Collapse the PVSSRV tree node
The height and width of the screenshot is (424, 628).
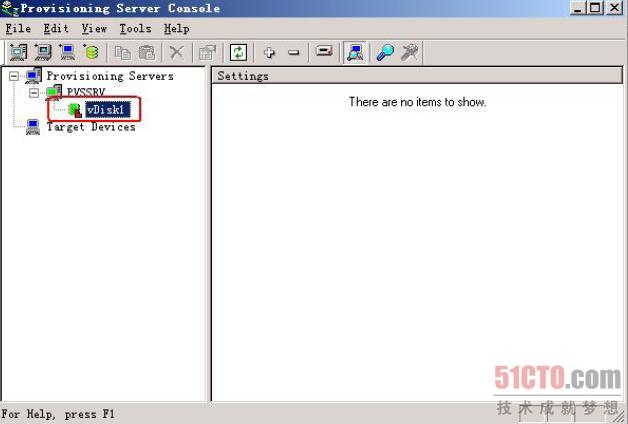[x=34, y=92]
